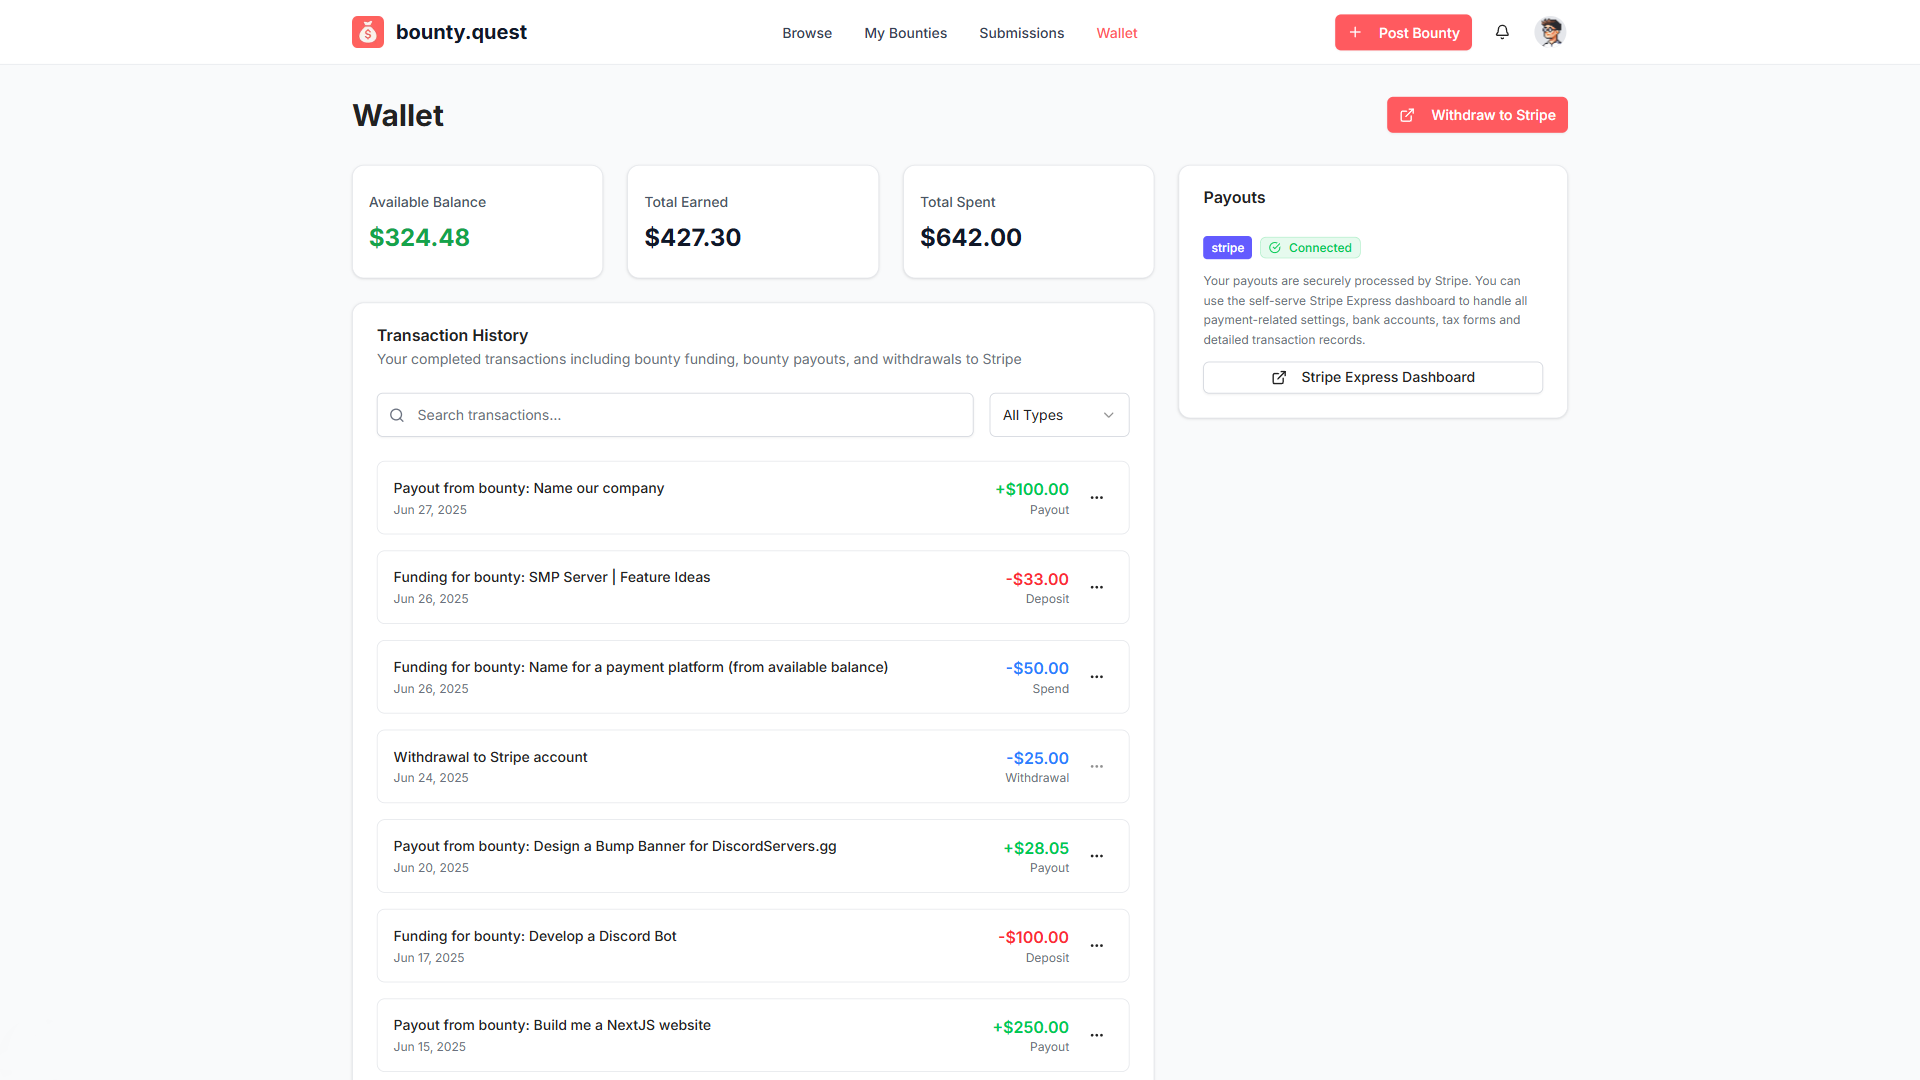Open the All Types filter dropdown

tap(1059, 414)
